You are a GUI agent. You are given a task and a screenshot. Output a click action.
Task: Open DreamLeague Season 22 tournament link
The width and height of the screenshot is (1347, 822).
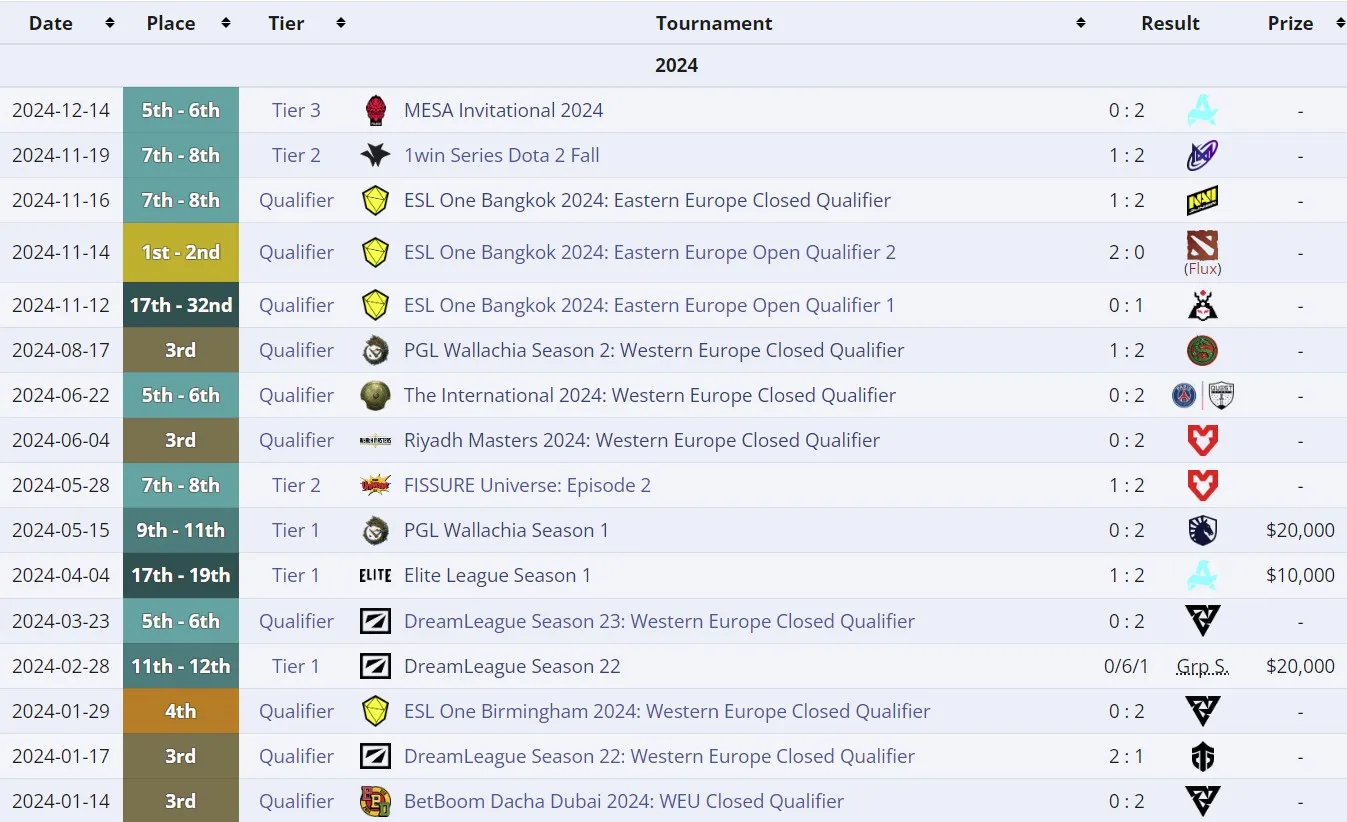click(512, 666)
